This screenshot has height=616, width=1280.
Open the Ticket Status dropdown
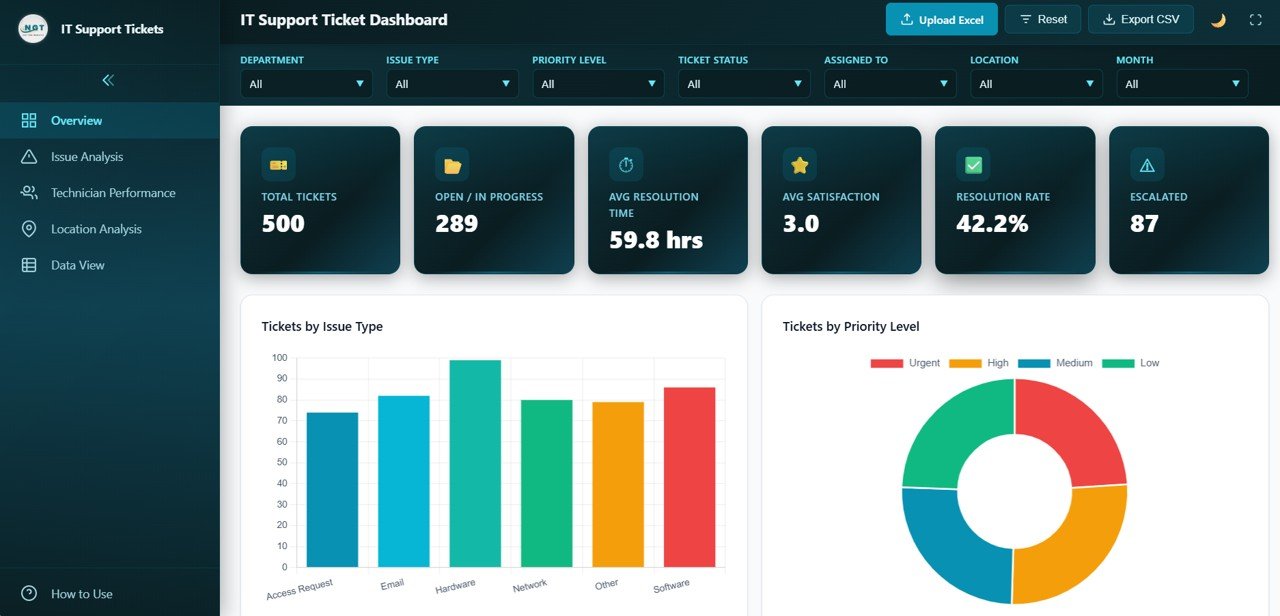[744, 84]
